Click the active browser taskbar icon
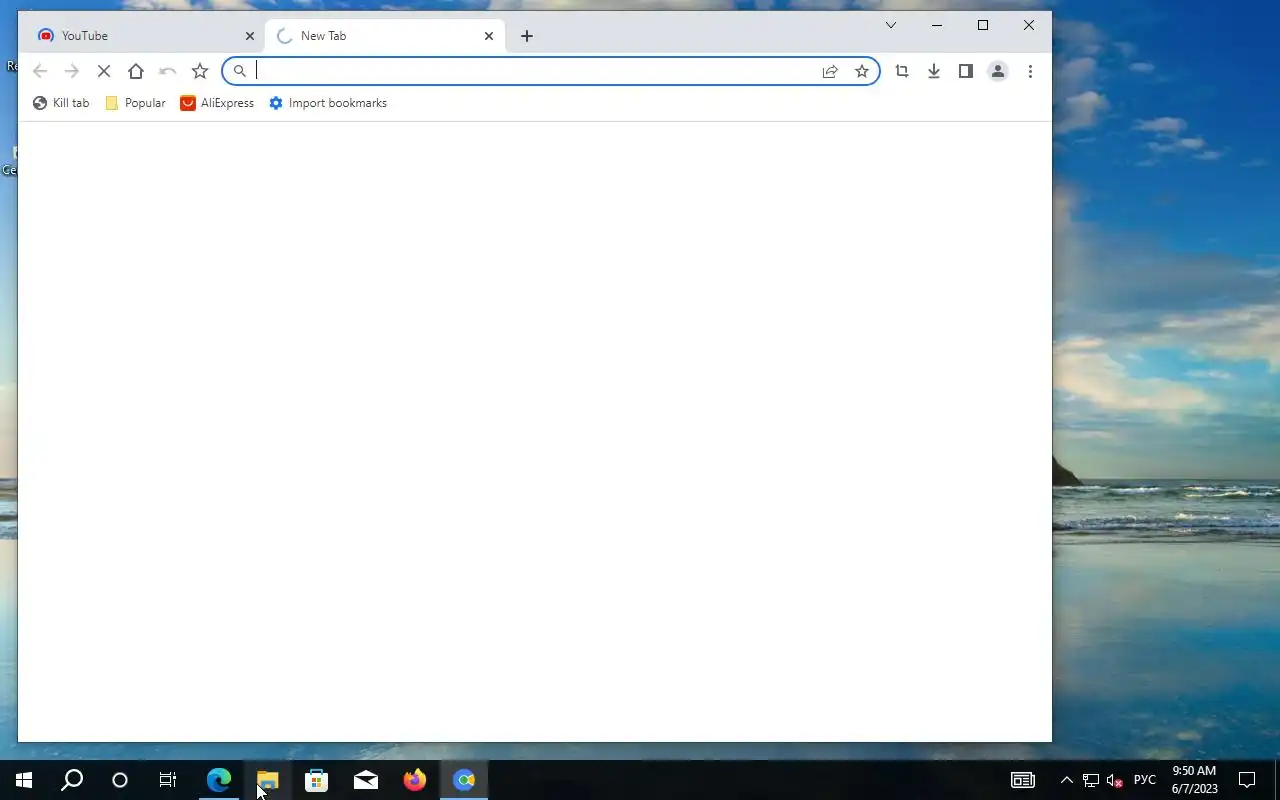 [464, 780]
